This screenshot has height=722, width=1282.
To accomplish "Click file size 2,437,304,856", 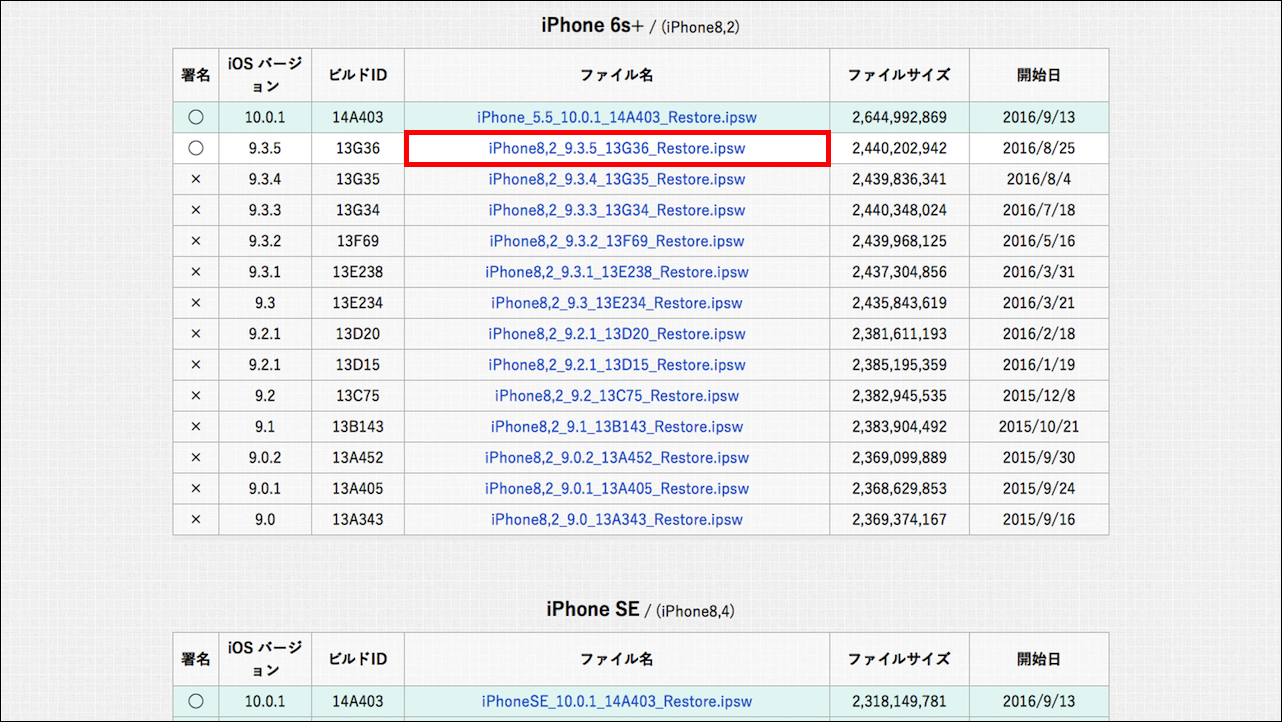I will (899, 272).
